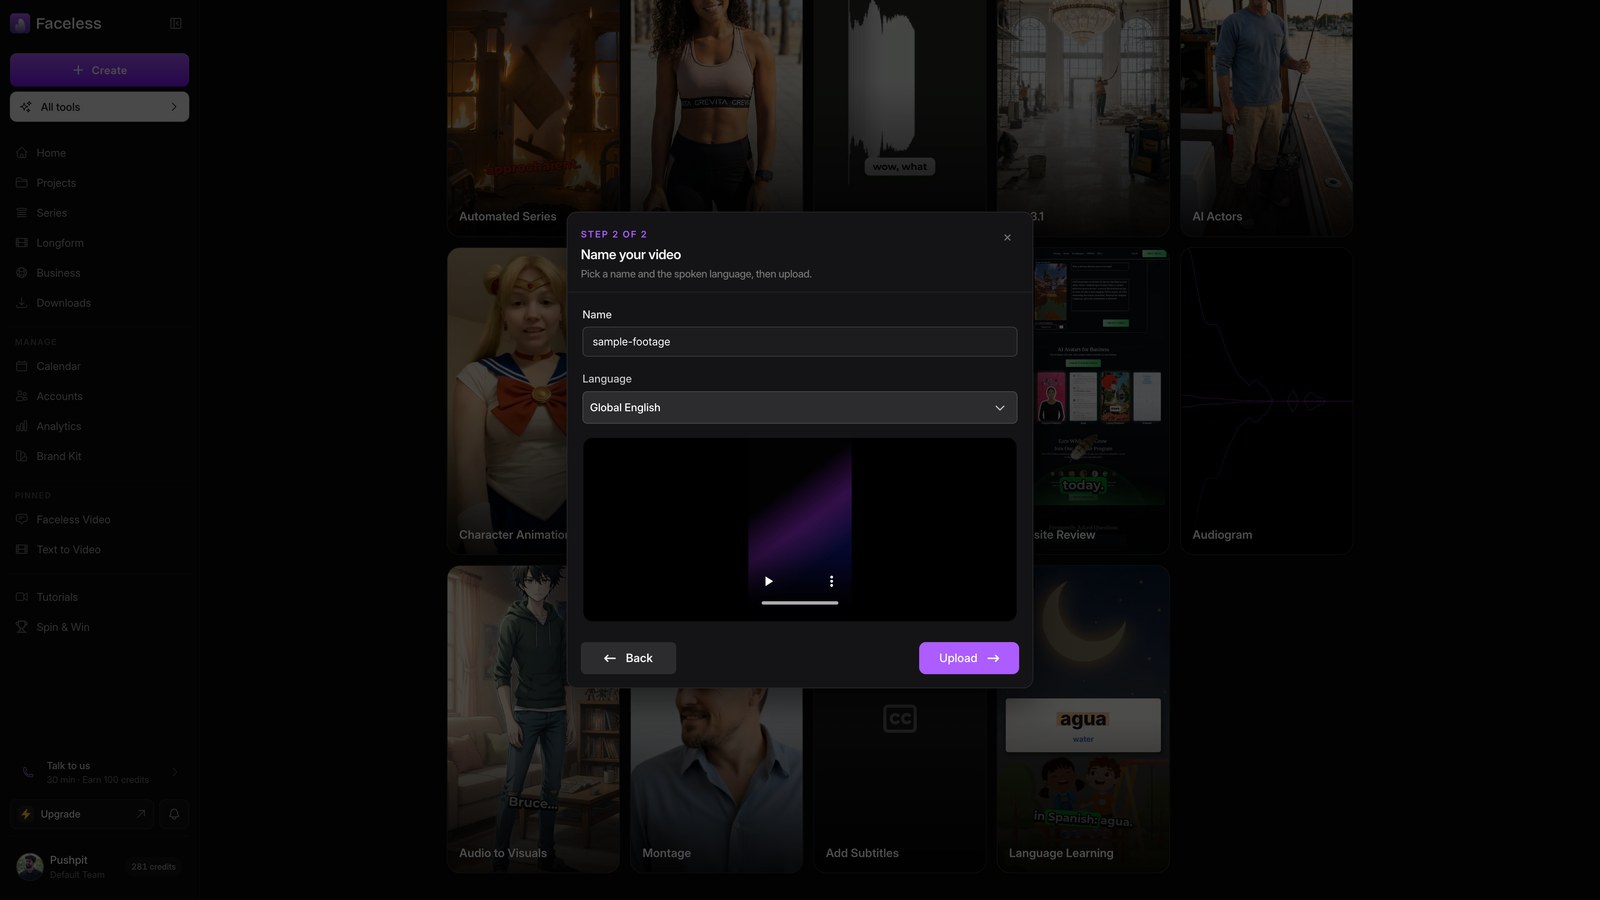Image resolution: width=1600 pixels, height=900 pixels.
Task: Play the sample-footage video preview
Action: [769, 581]
